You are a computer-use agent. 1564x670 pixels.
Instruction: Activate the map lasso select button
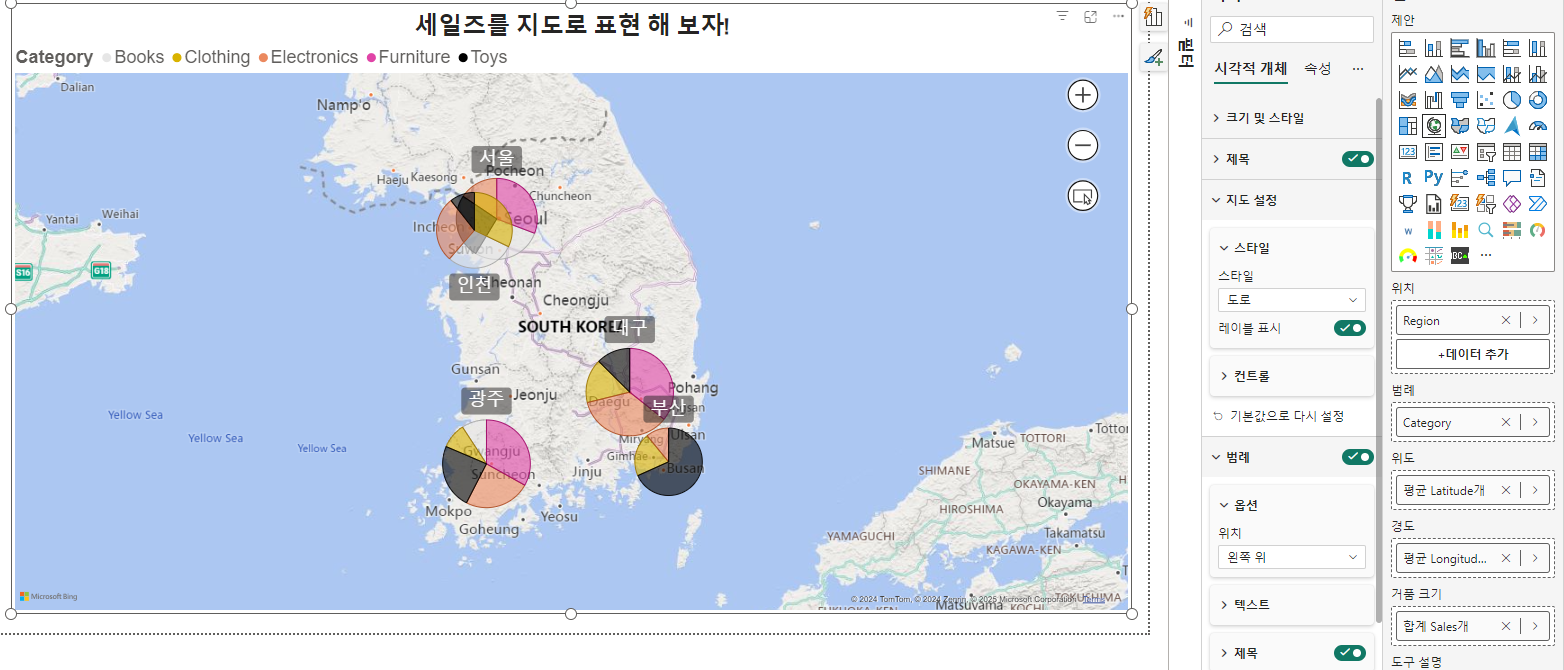pos(1083,196)
